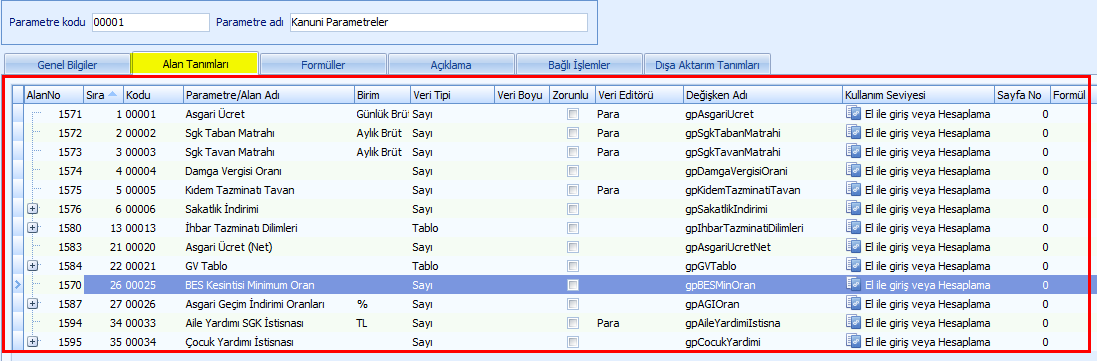Sort by the Sıra column header
The height and width of the screenshot is (361, 1097).
point(103,94)
